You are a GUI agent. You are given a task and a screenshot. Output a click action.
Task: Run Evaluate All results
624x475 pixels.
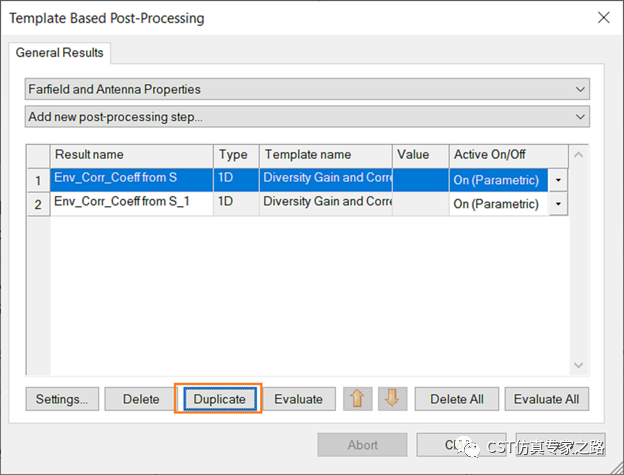click(546, 399)
